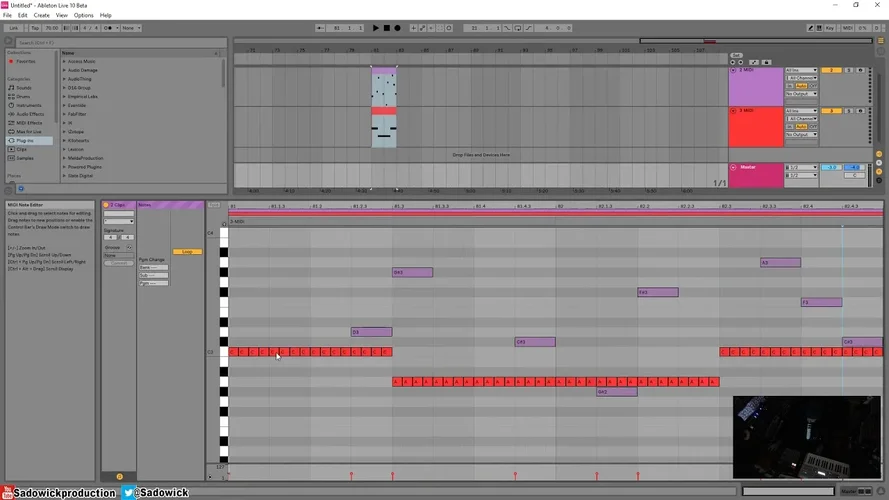The height and width of the screenshot is (500, 889).
Task: Select the Audio Effects category icon
Action: click(11, 114)
